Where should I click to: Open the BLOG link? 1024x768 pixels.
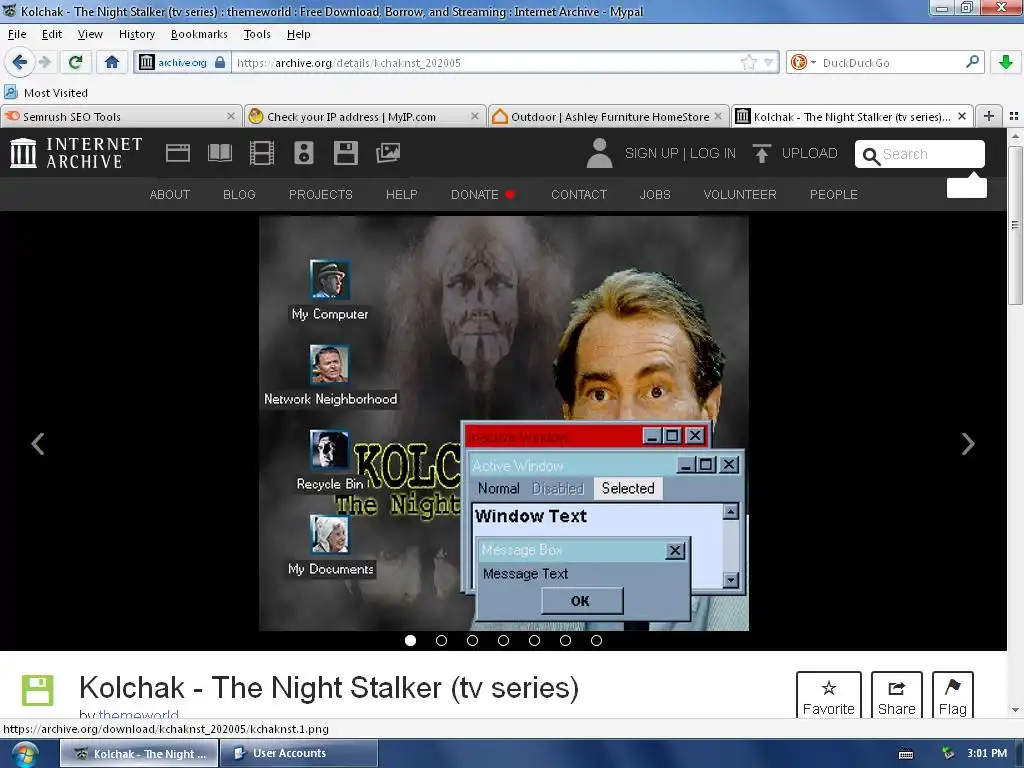point(239,195)
